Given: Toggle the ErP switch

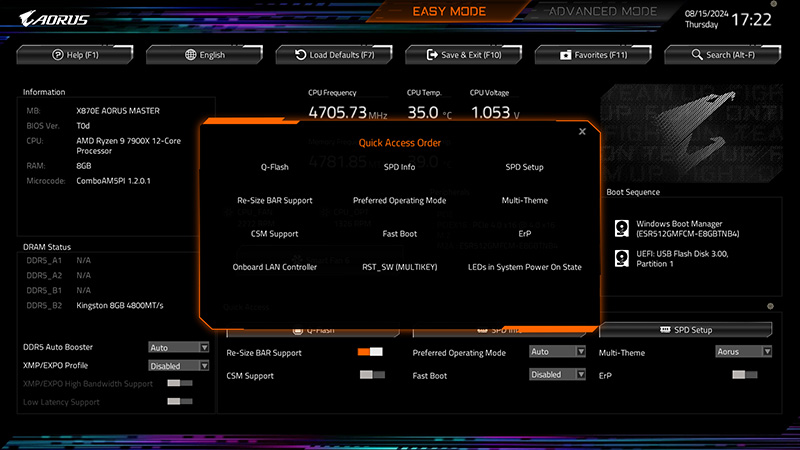Looking at the screenshot, I should [x=744, y=375].
